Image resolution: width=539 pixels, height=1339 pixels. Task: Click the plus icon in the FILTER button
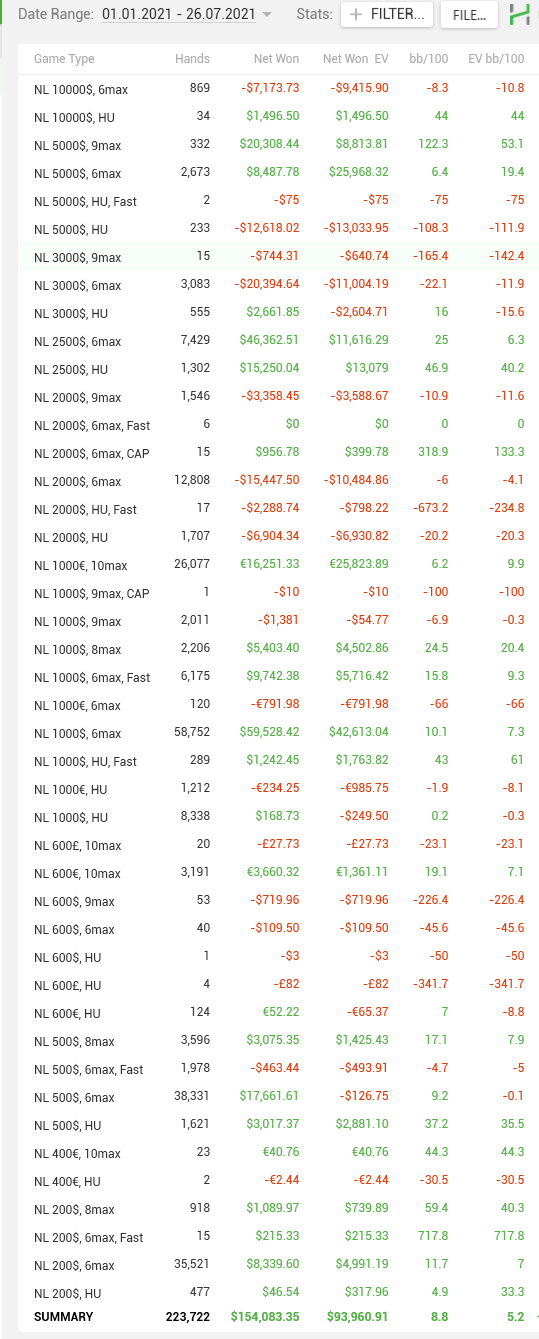pos(356,15)
